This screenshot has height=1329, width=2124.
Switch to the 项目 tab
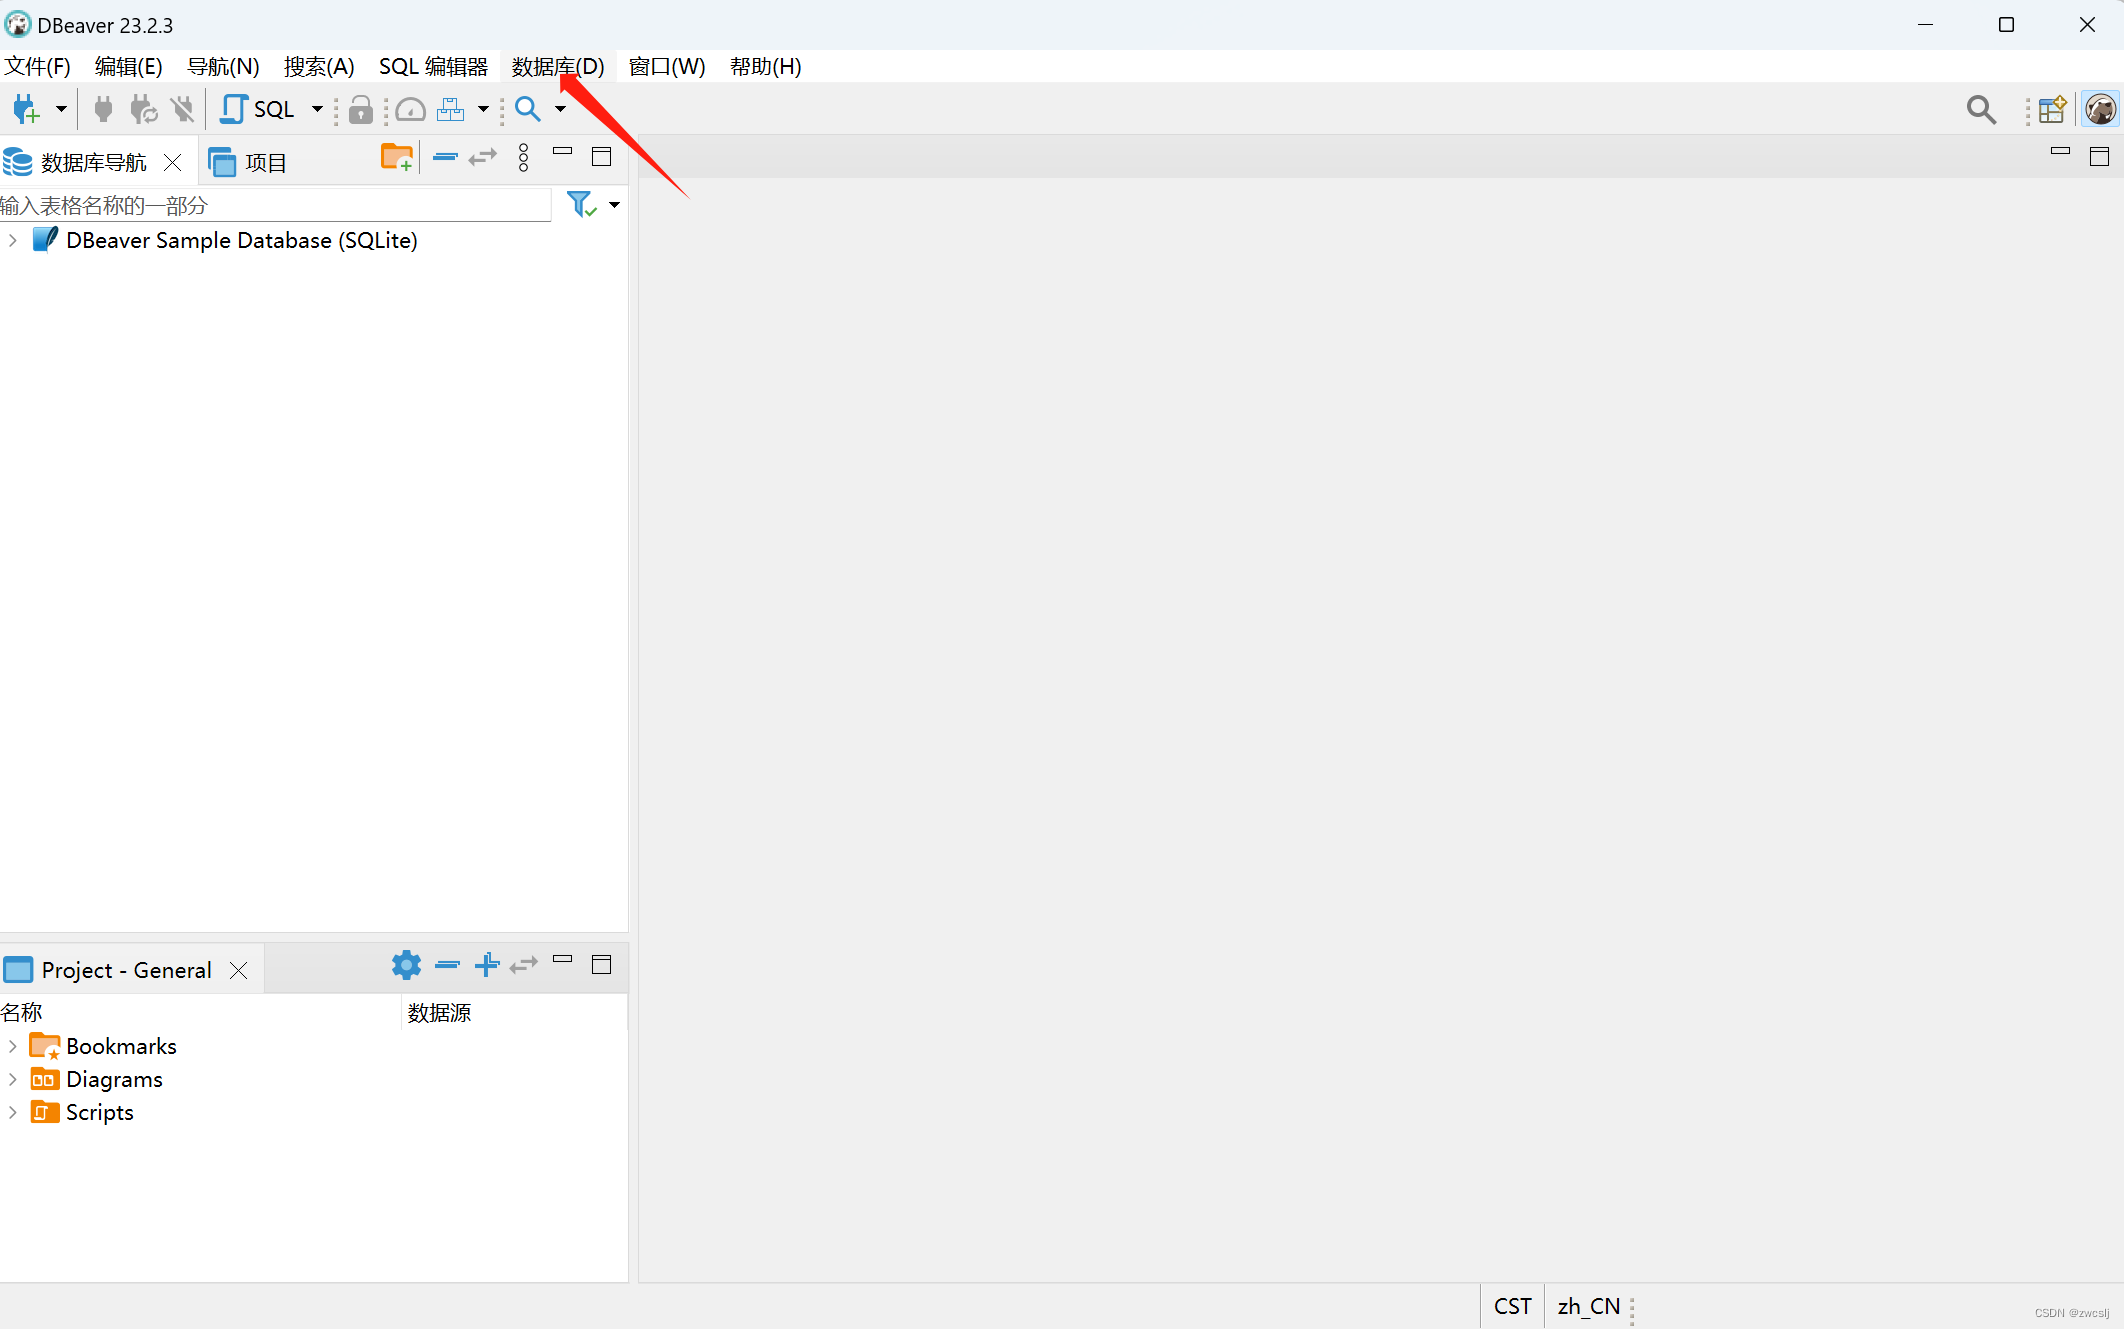coord(249,162)
